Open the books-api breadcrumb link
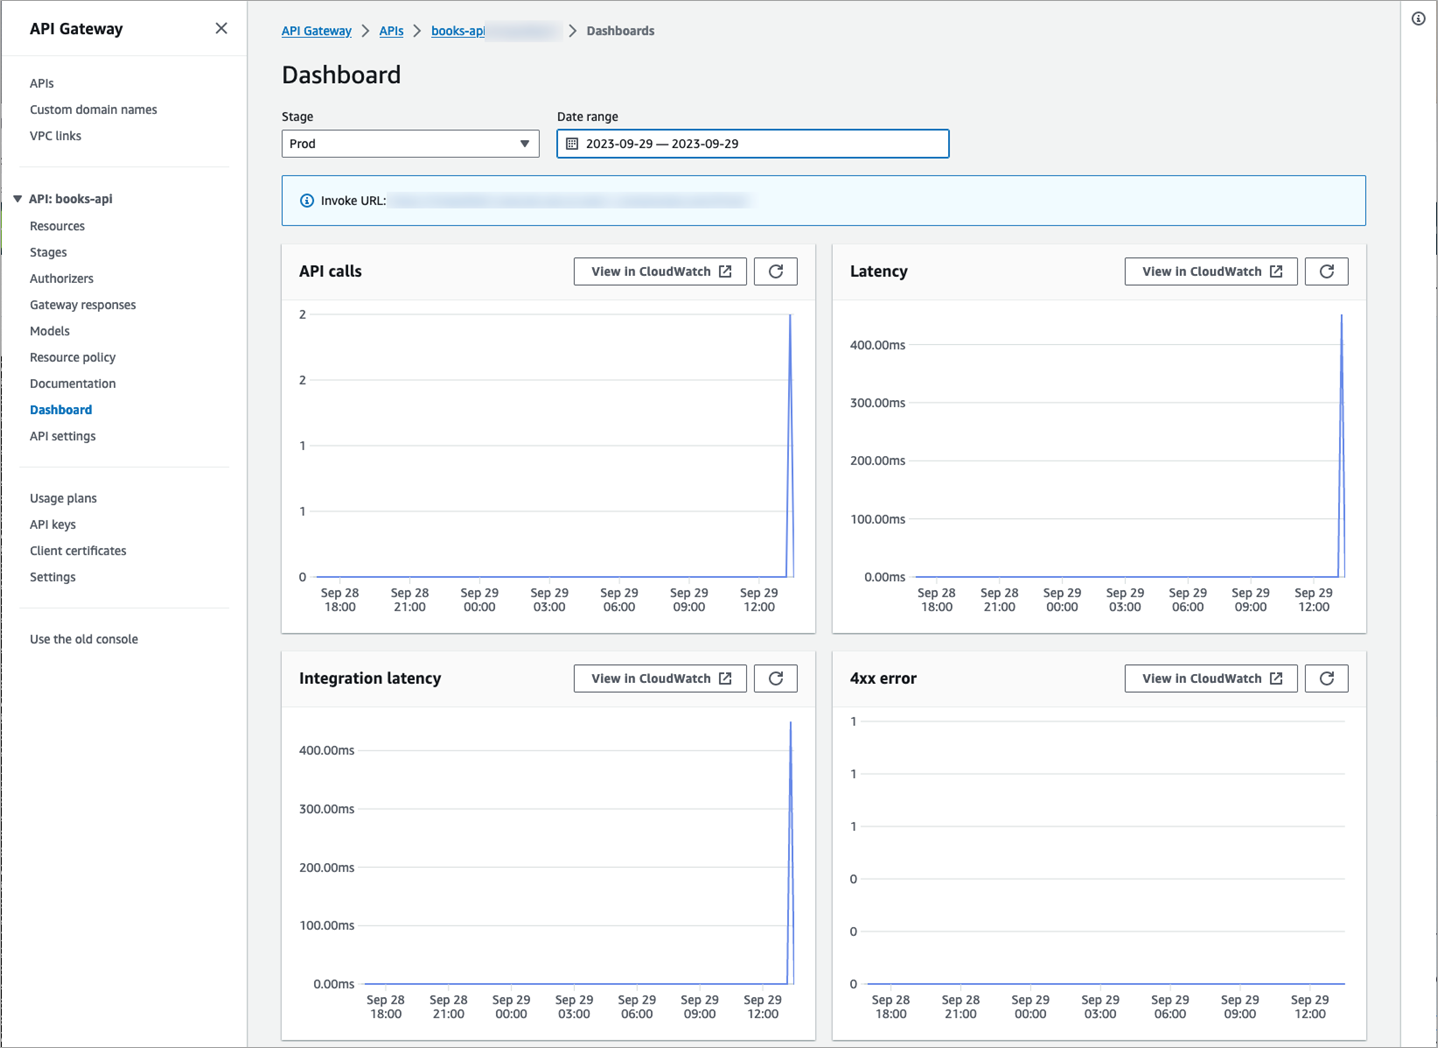1438x1048 pixels. (x=458, y=31)
